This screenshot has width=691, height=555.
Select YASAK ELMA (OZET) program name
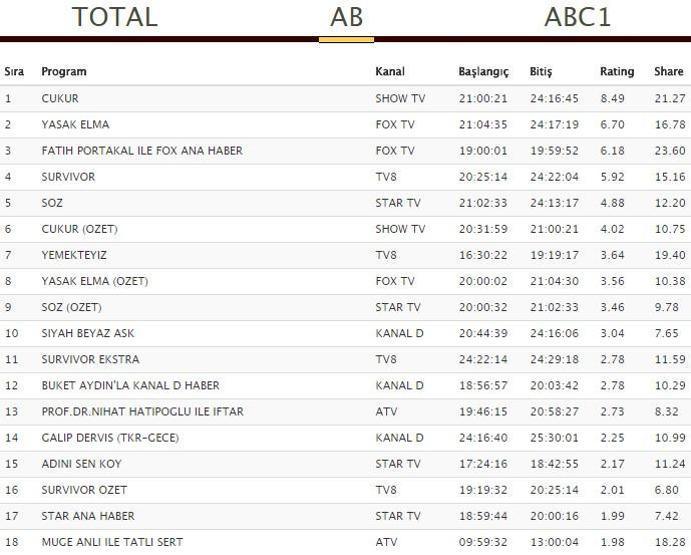[x=95, y=281]
